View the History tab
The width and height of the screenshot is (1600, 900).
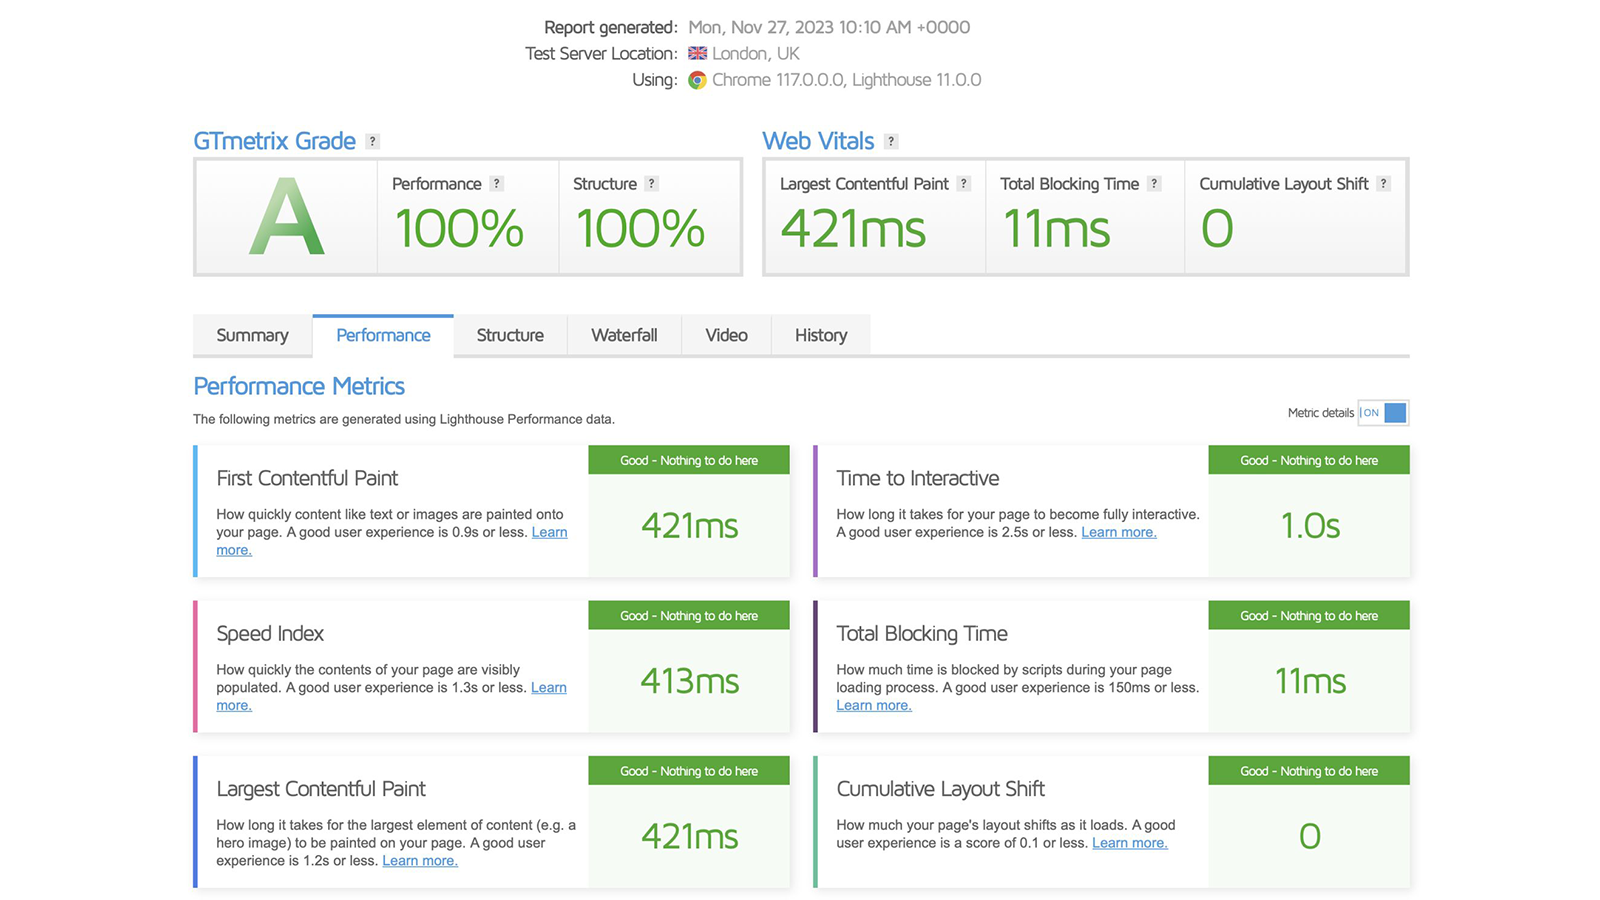tap(821, 335)
